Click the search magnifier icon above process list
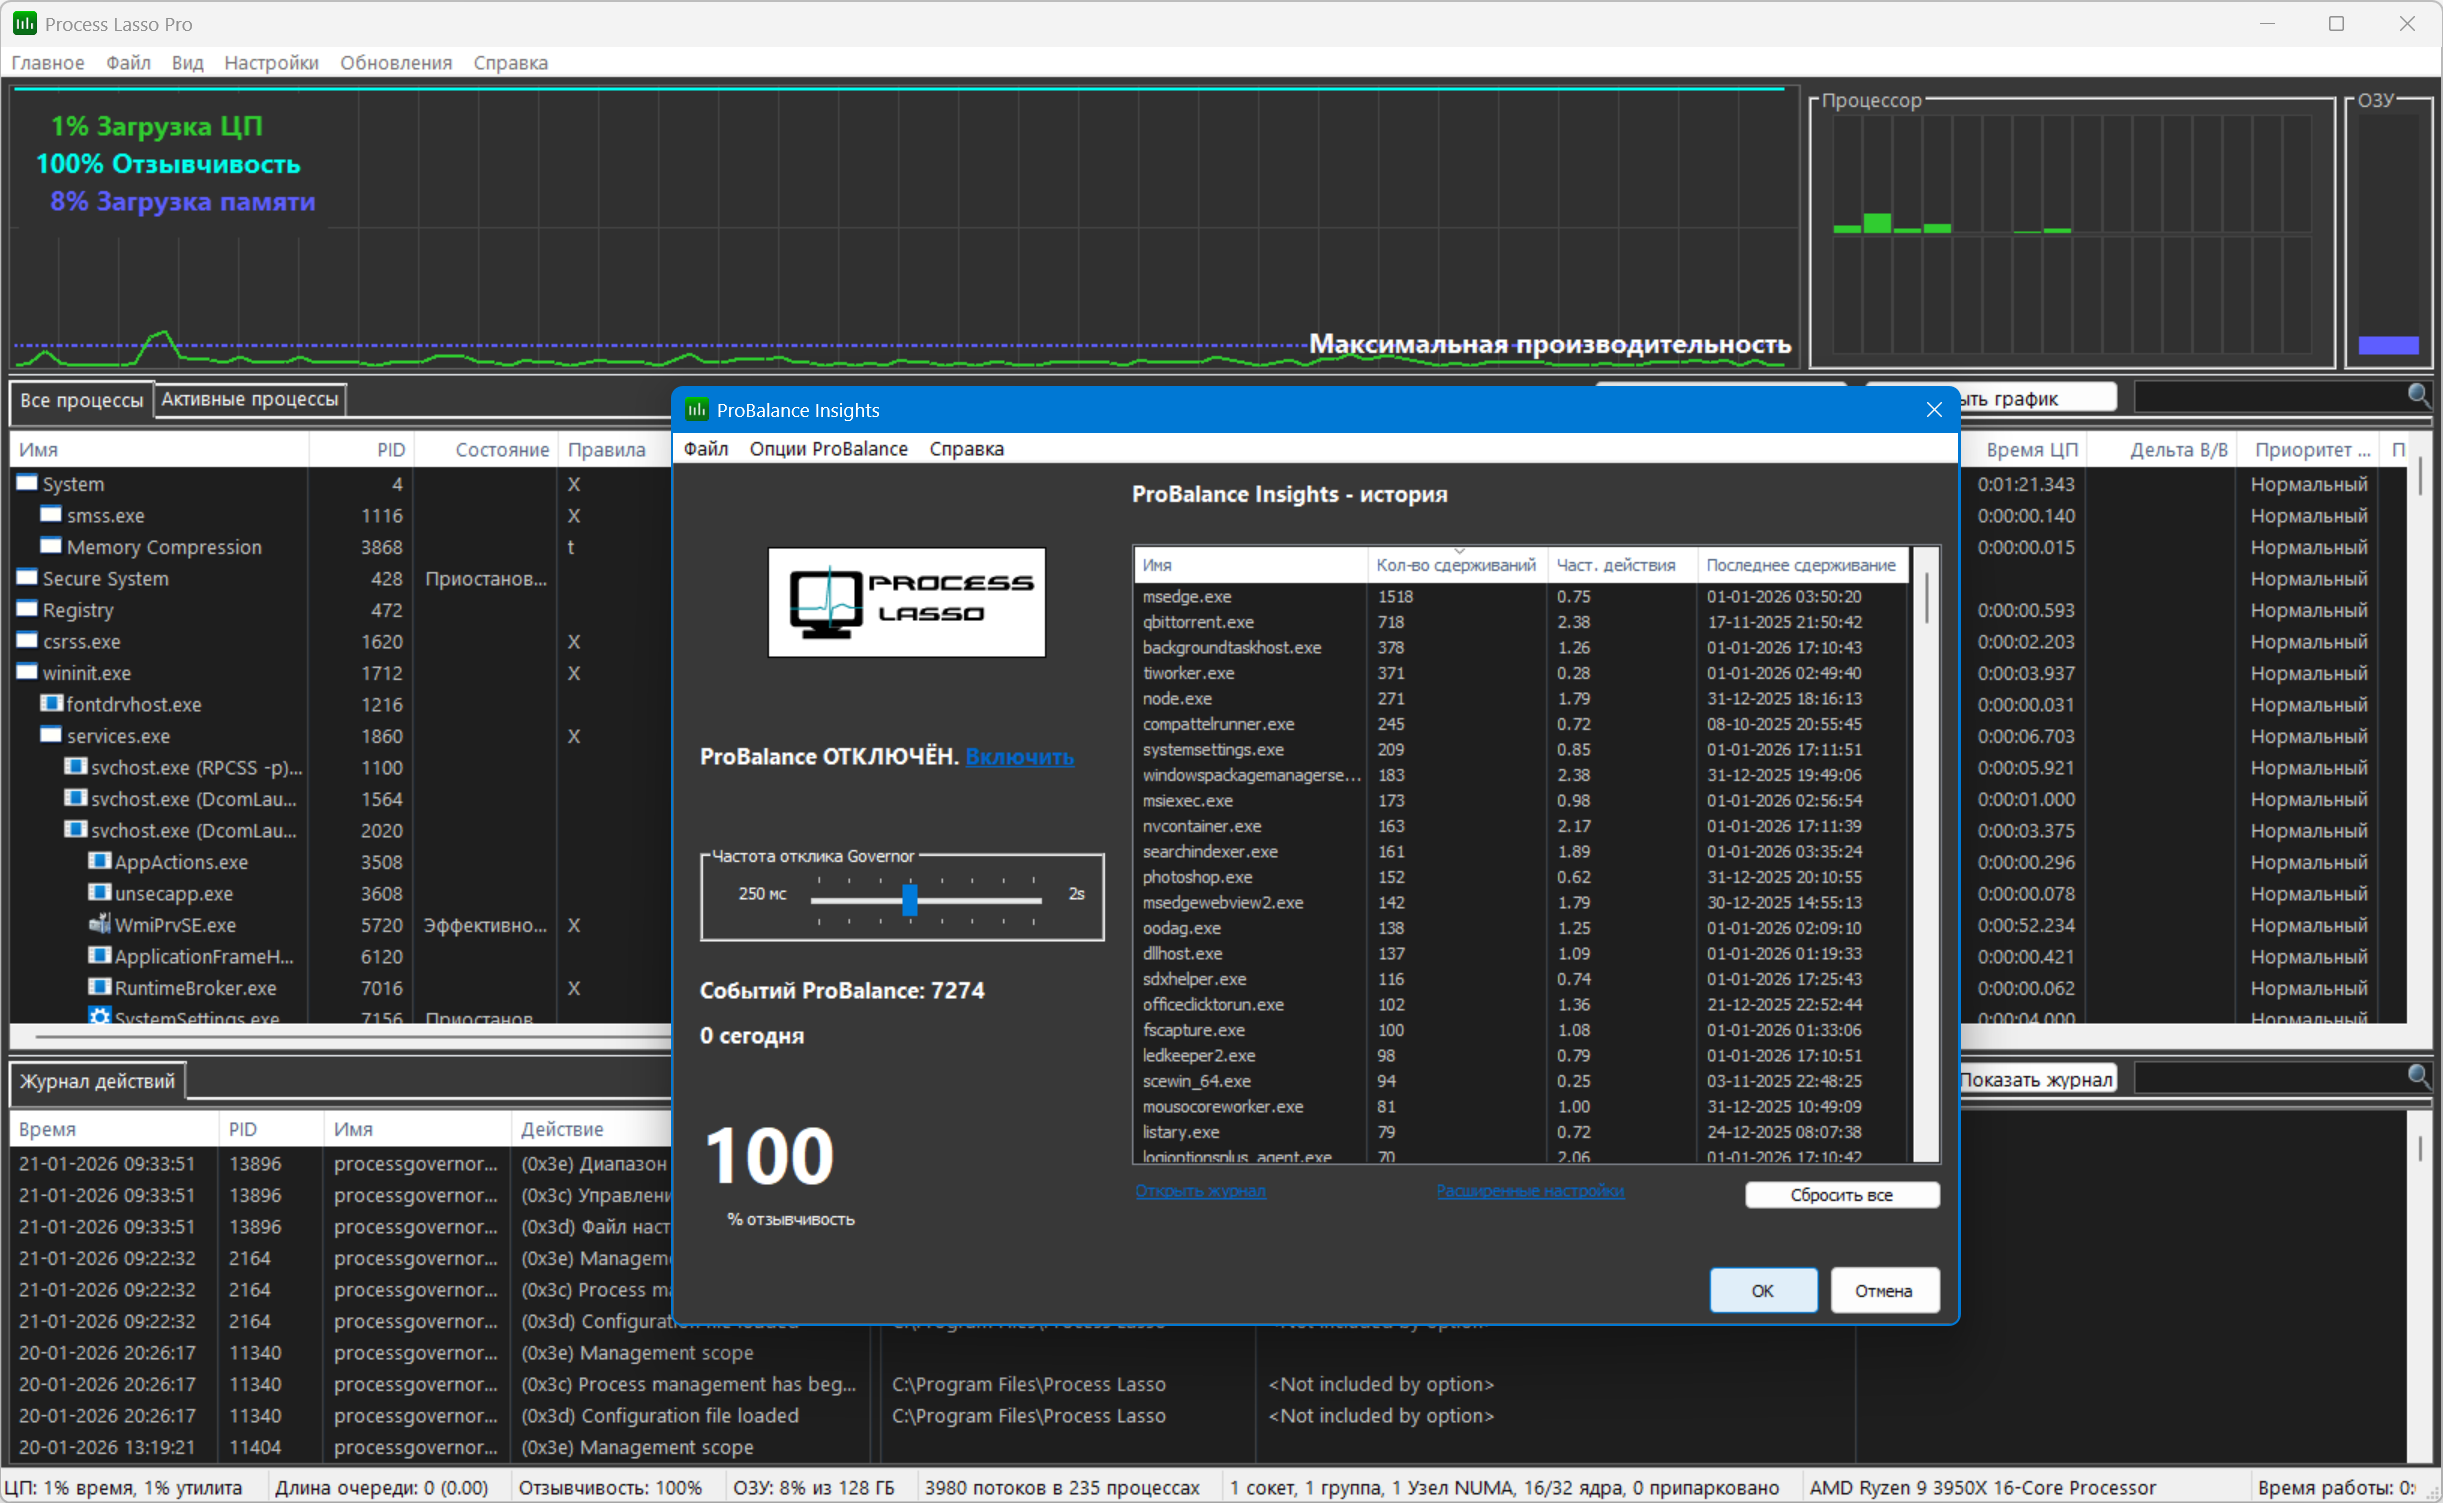Viewport: 2443px width, 1503px height. pyautogui.click(x=2418, y=395)
